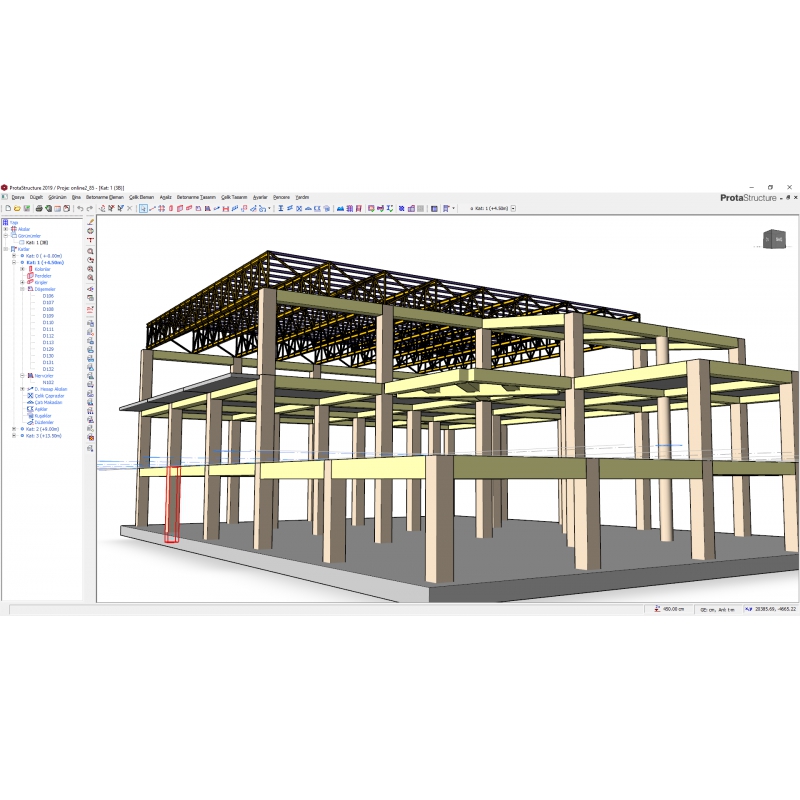Click the red T text tool icon
The image size is (800, 800).
[91, 241]
